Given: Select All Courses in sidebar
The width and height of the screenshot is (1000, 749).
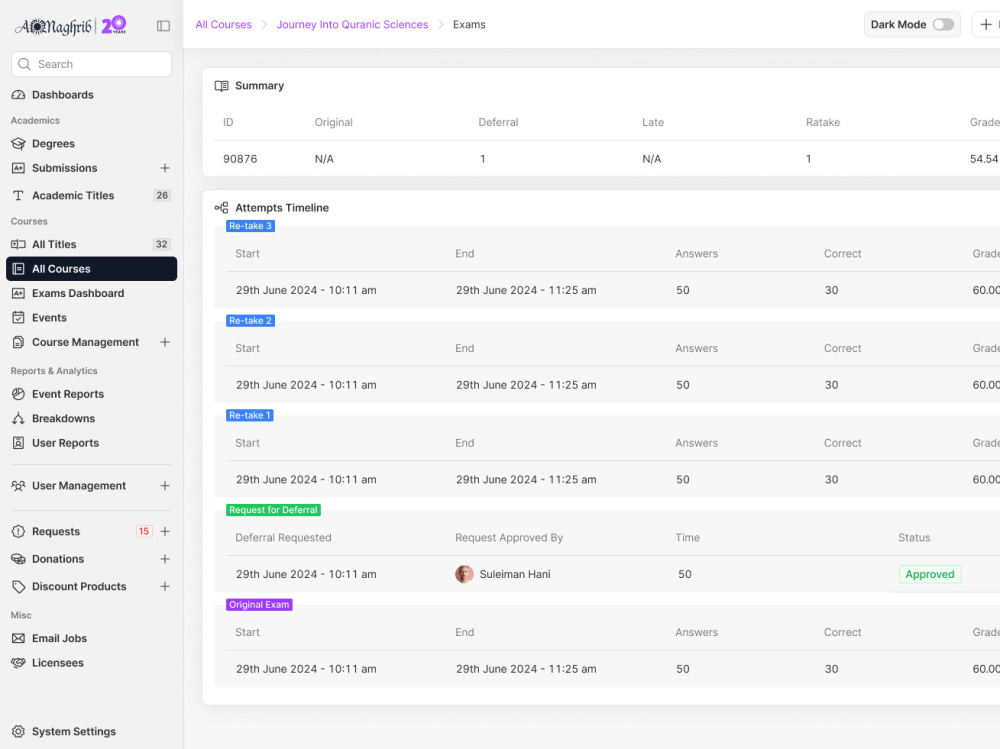Looking at the screenshot, I should coord(91,269).
